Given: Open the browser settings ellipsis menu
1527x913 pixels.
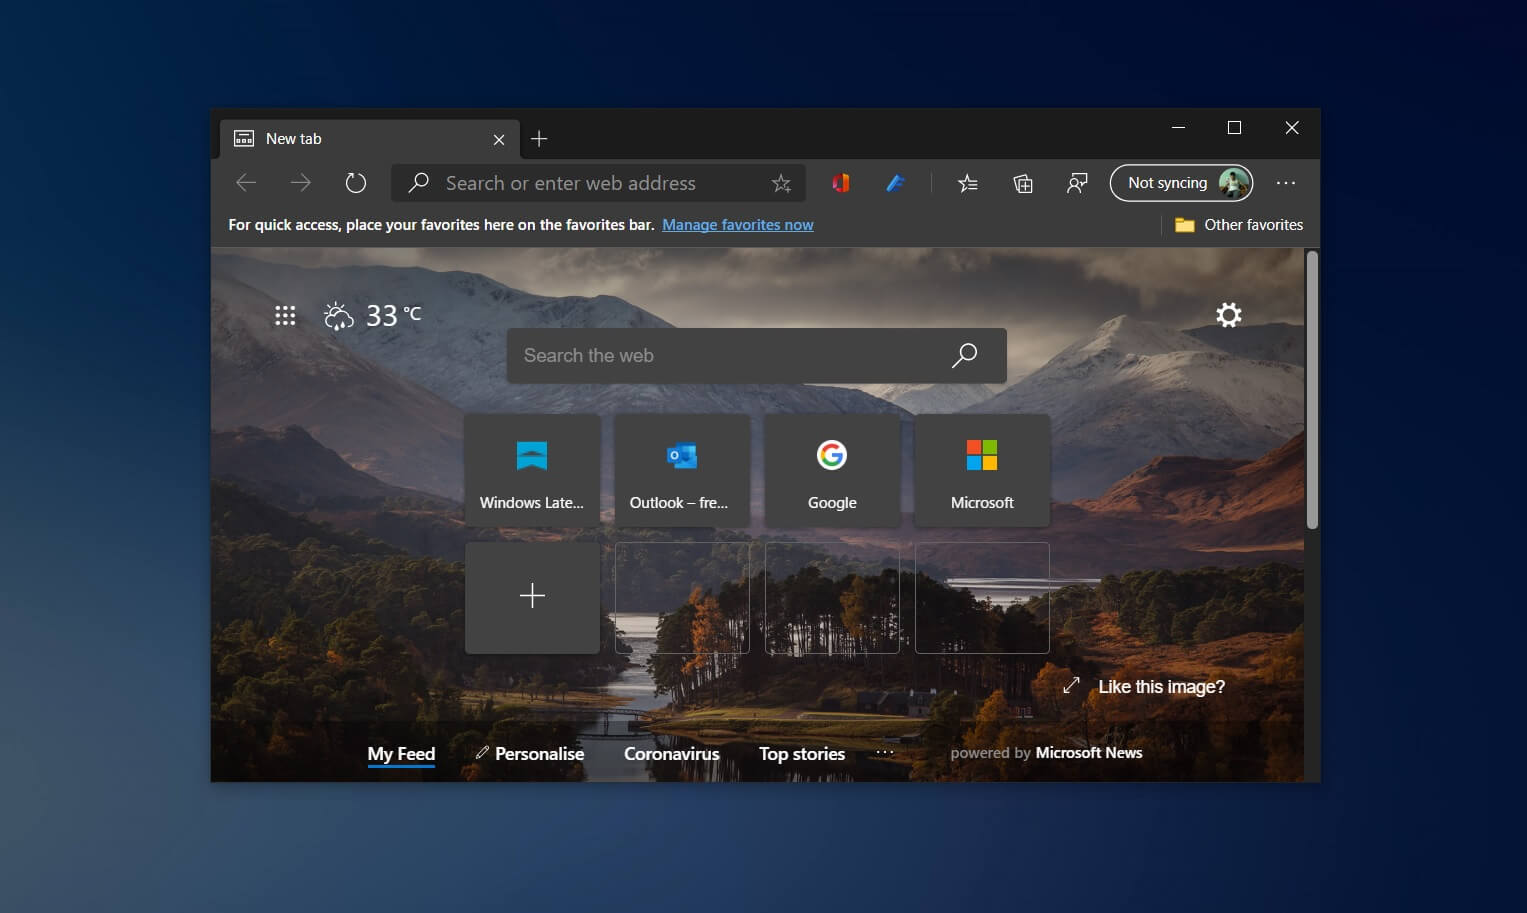Looking at the screenshot, I should [1286, 183].
